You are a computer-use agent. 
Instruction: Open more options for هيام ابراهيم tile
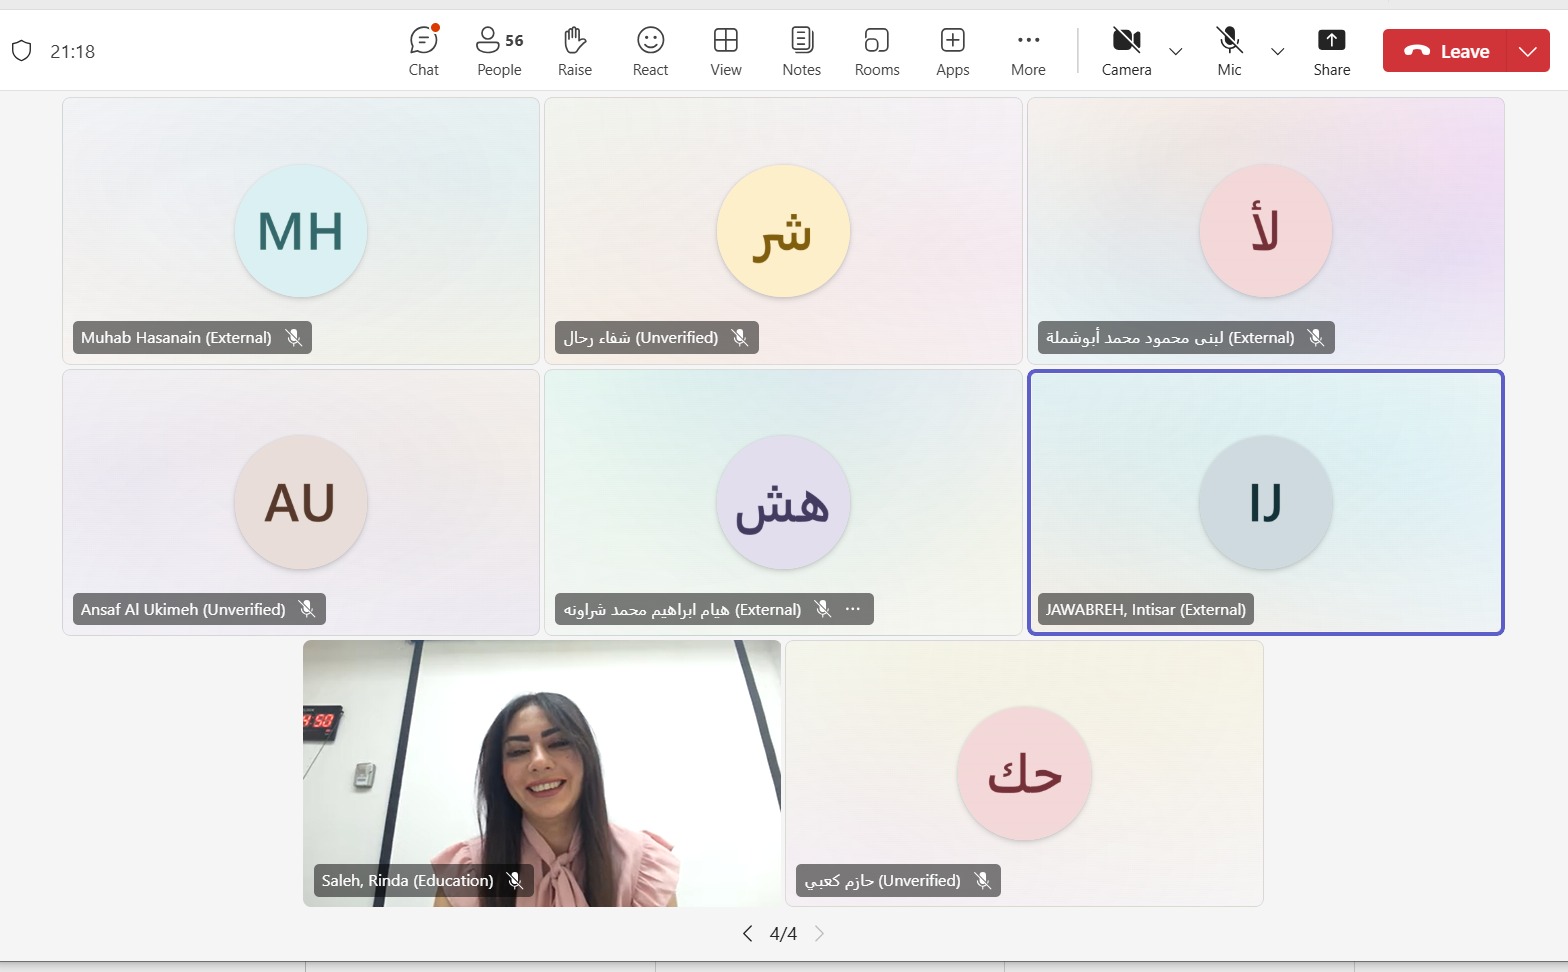pyautogui.click(x=853, y=609)
